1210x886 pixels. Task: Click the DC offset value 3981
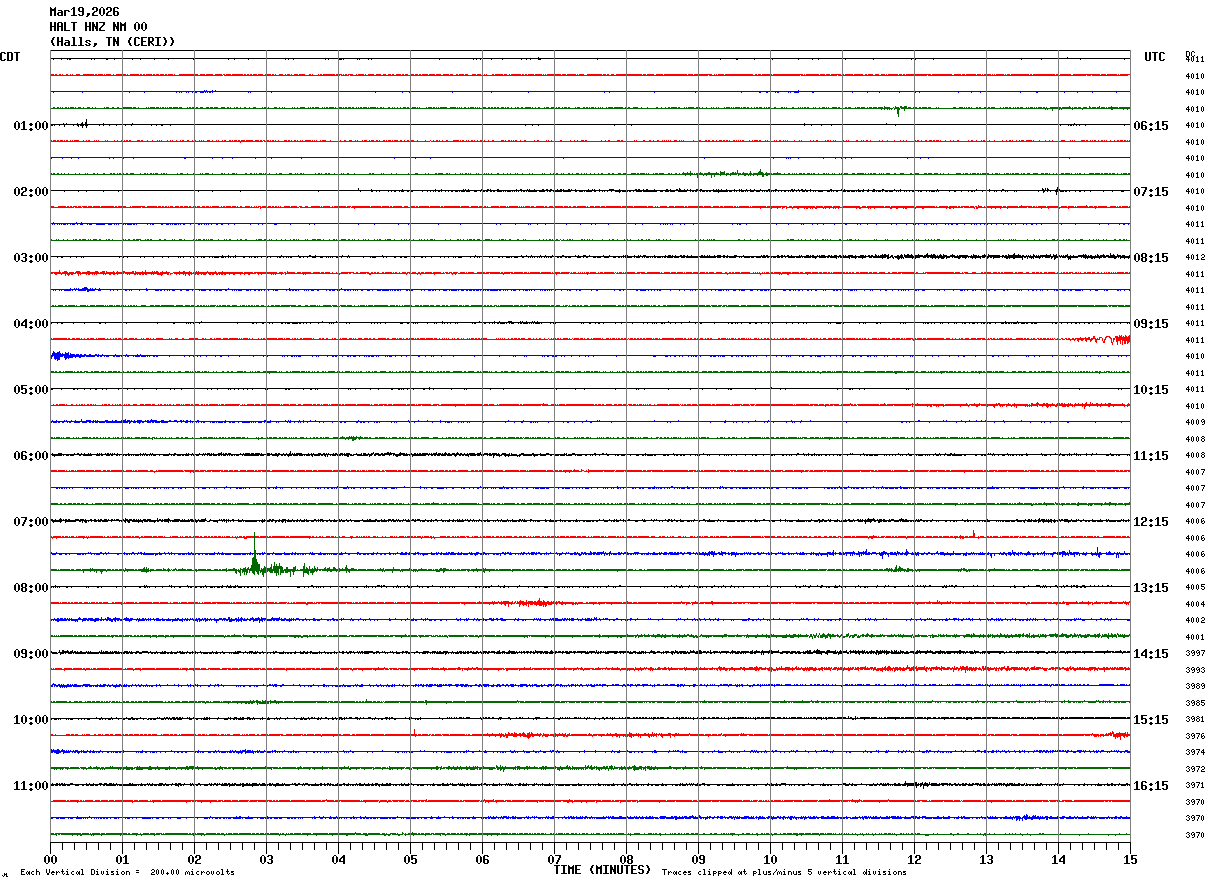tap(1195, 720)
